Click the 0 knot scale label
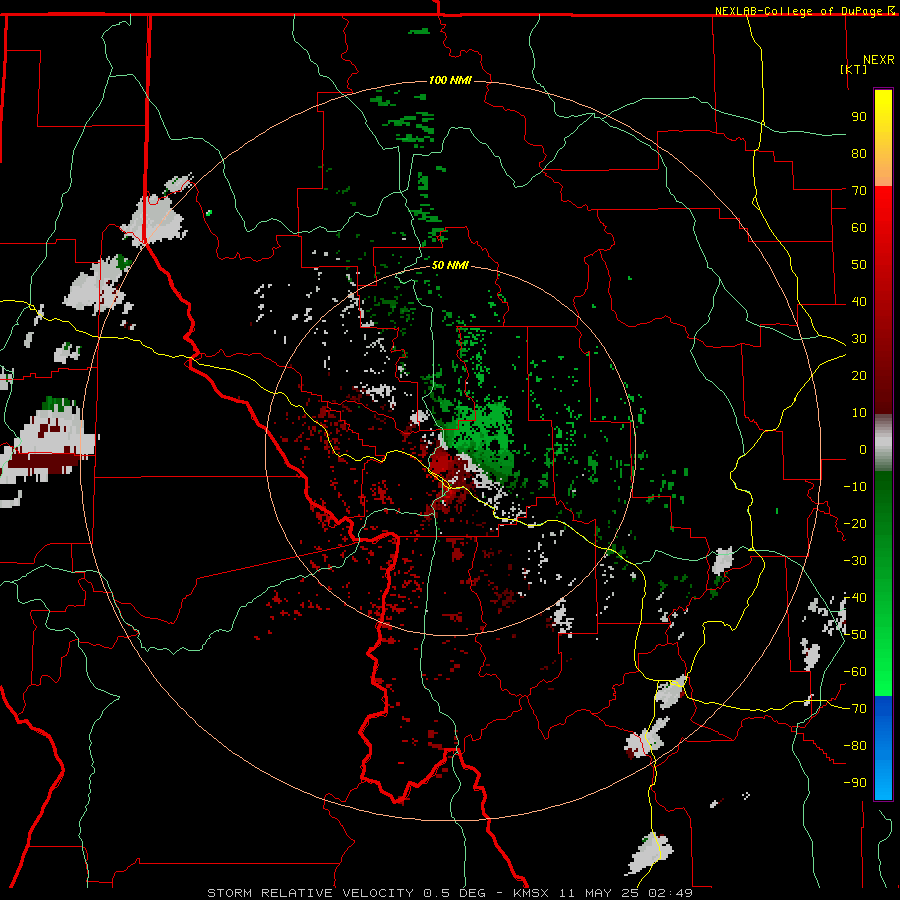Viewport: 900px width, 900px height. coord(862,449)
